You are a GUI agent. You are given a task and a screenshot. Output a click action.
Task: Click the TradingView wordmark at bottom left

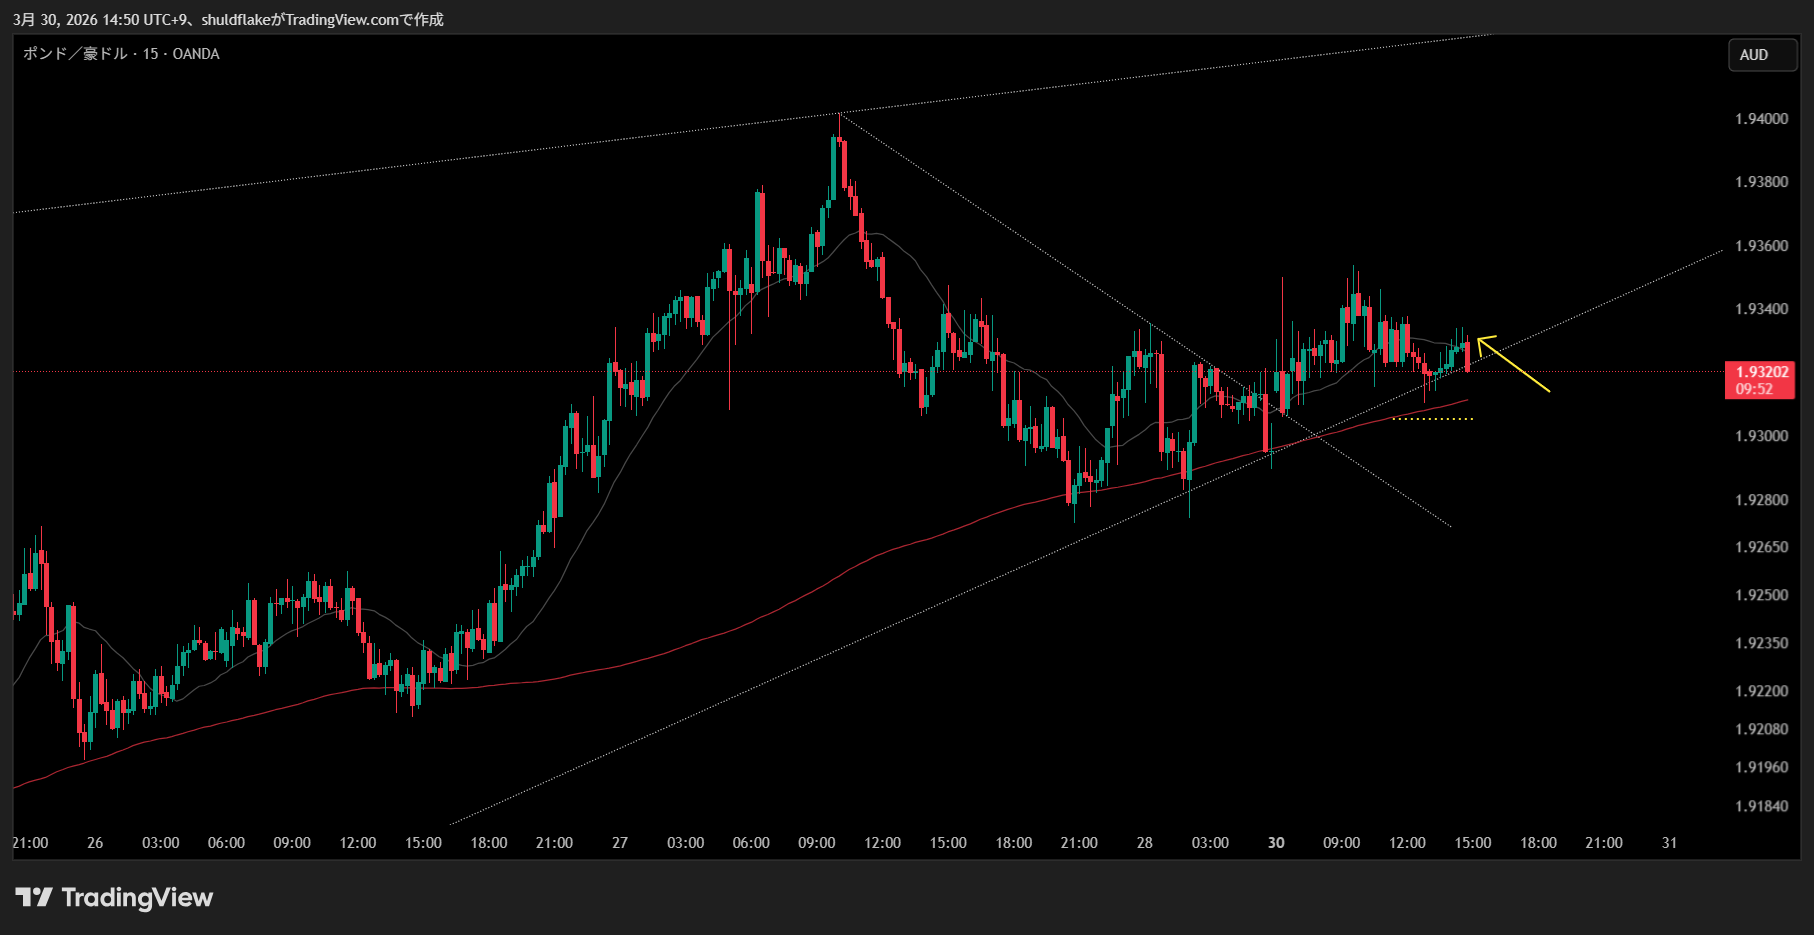pos(137,897)
